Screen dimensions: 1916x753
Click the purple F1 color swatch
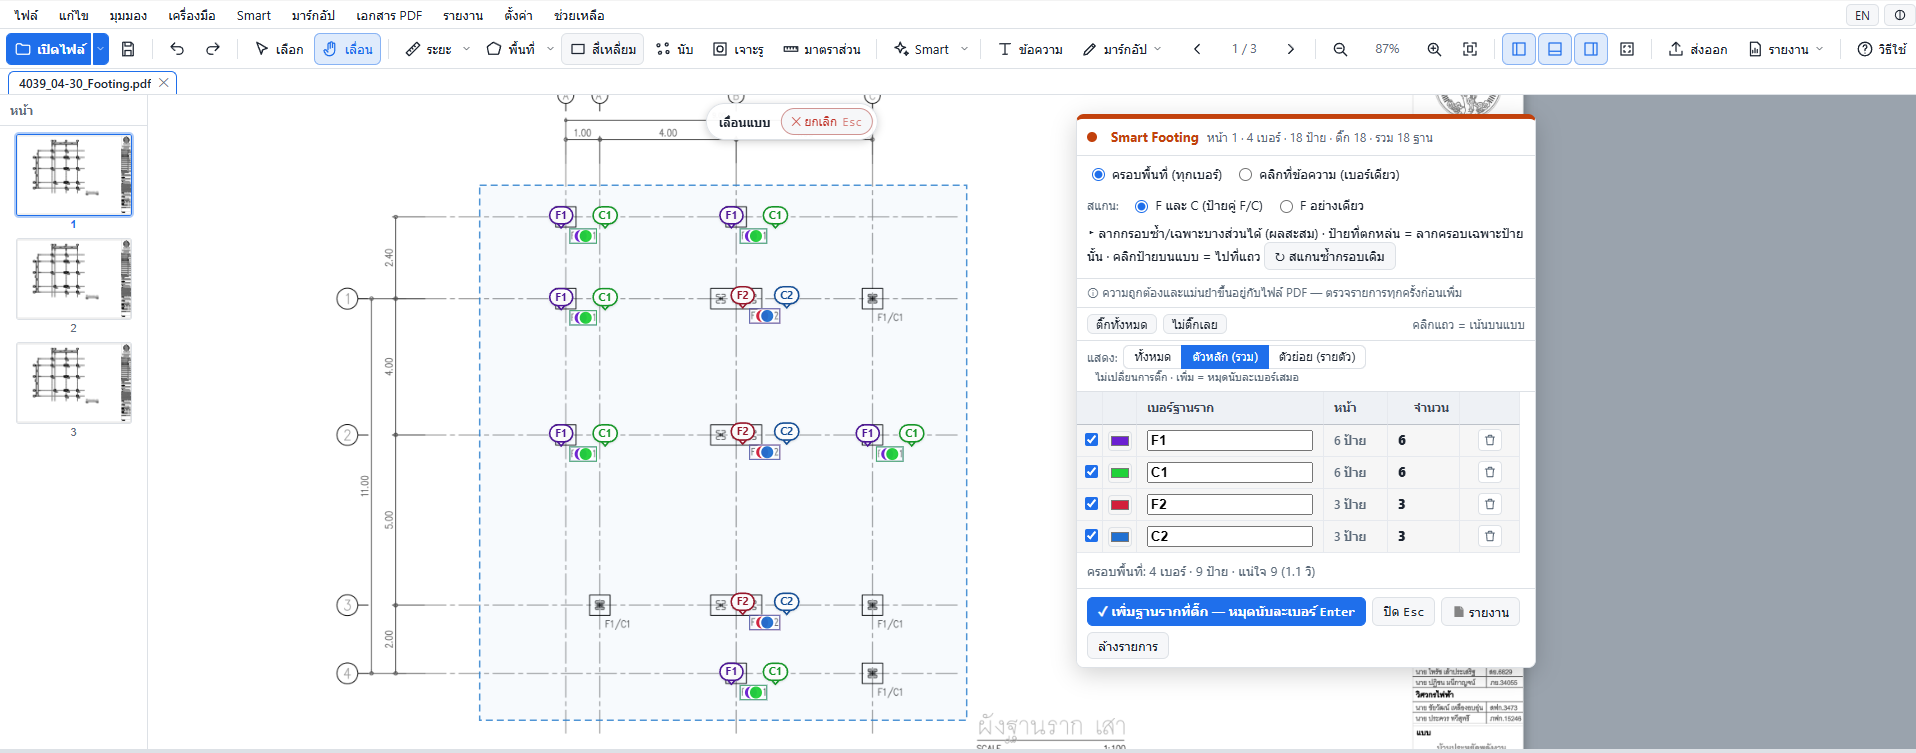[1120, 441]
